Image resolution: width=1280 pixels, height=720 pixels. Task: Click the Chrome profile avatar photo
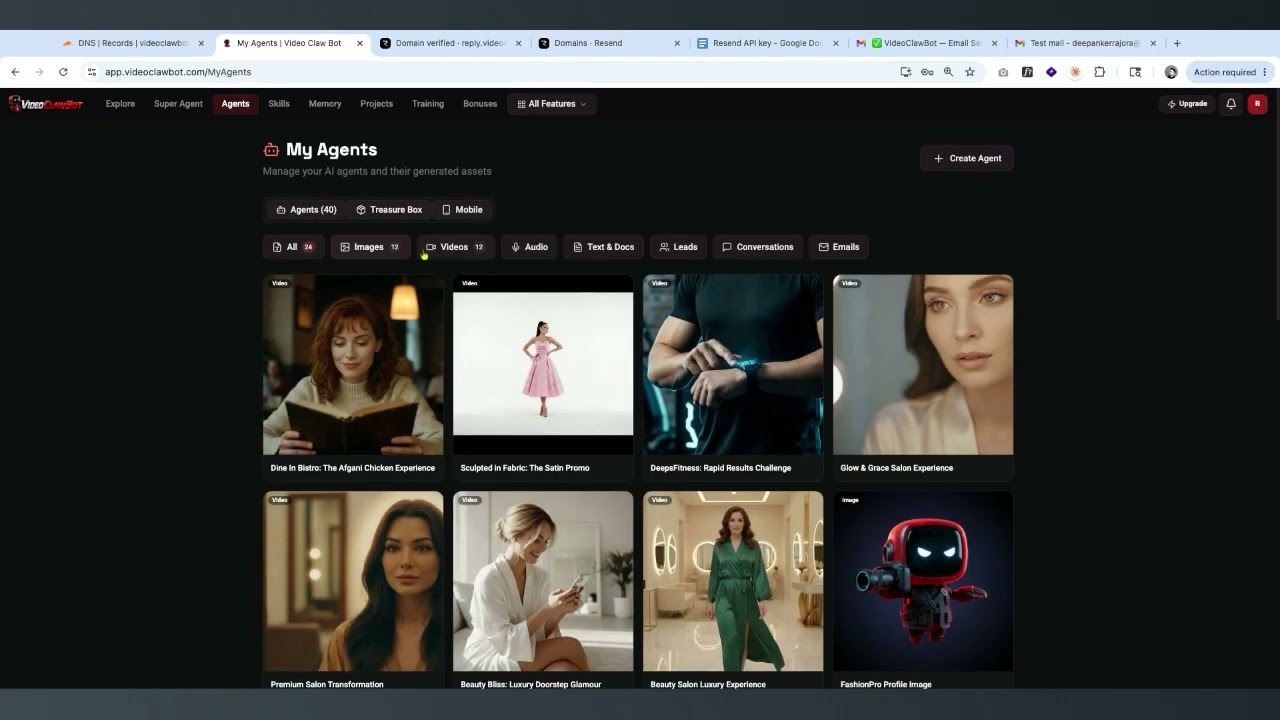[1171, 72]
